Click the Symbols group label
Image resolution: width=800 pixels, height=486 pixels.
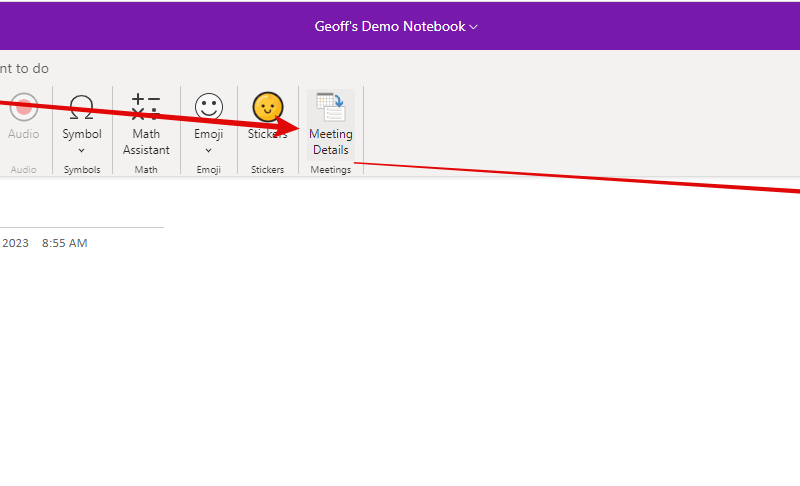82,170
